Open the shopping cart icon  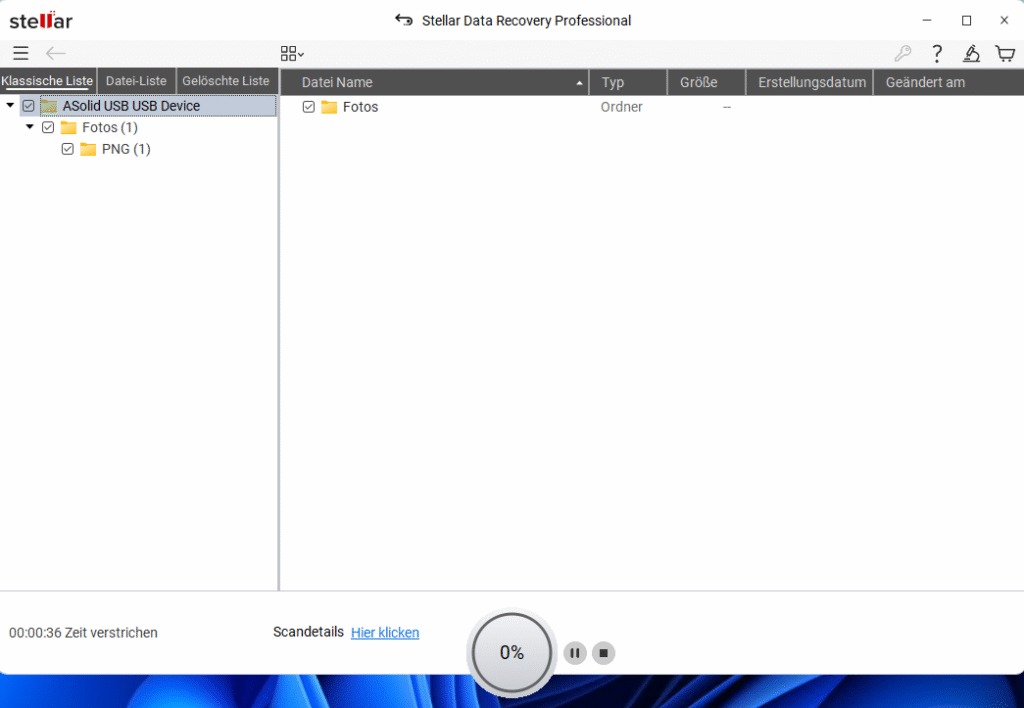1004,54
